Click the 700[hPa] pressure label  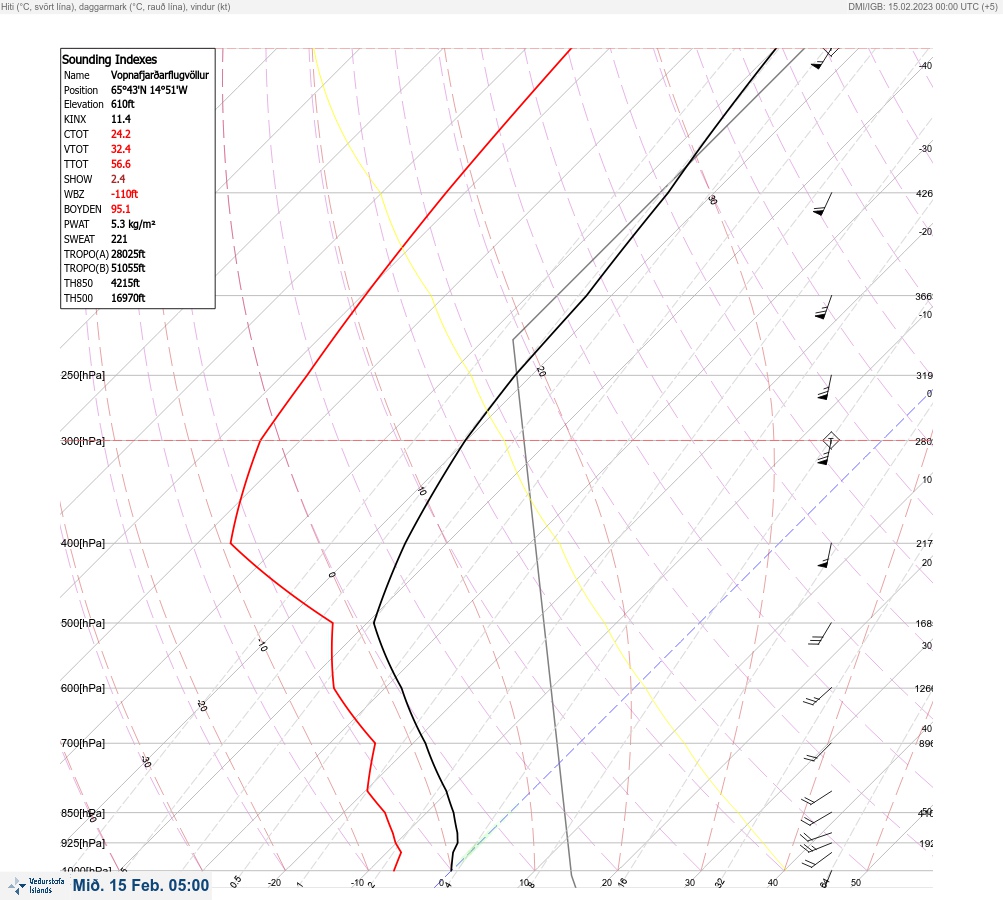coord(83,743)
